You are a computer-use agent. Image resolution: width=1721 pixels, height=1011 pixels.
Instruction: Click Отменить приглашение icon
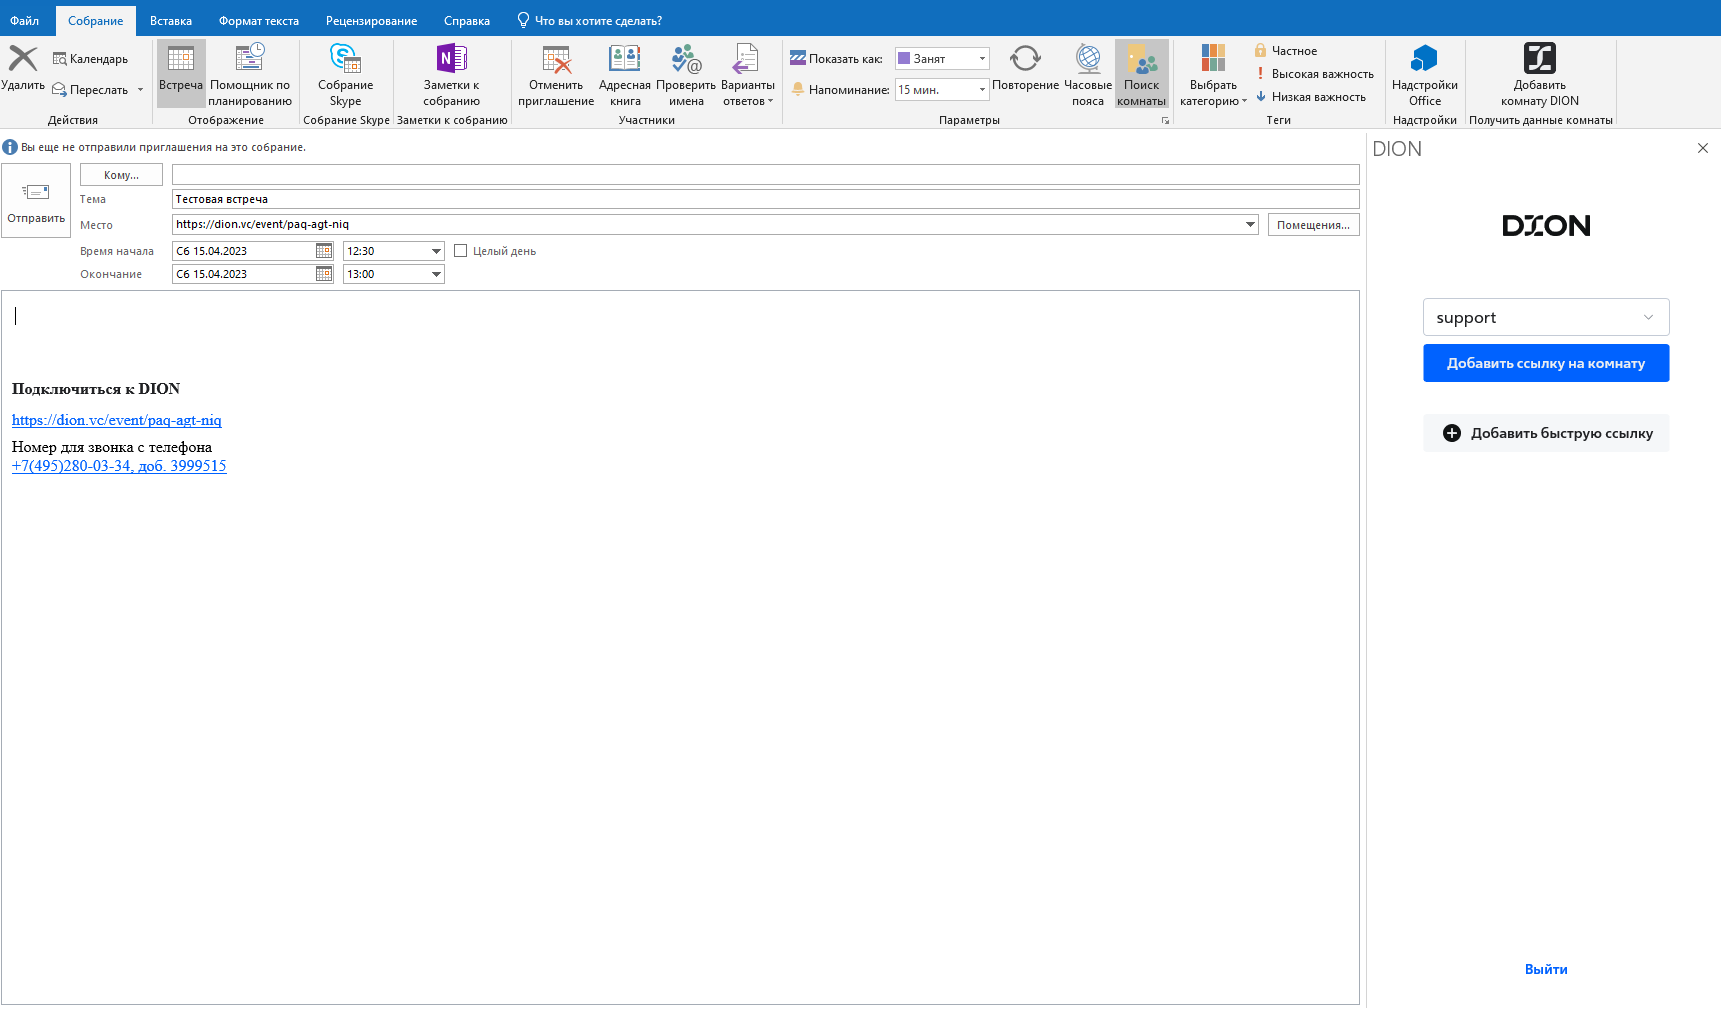556,74
